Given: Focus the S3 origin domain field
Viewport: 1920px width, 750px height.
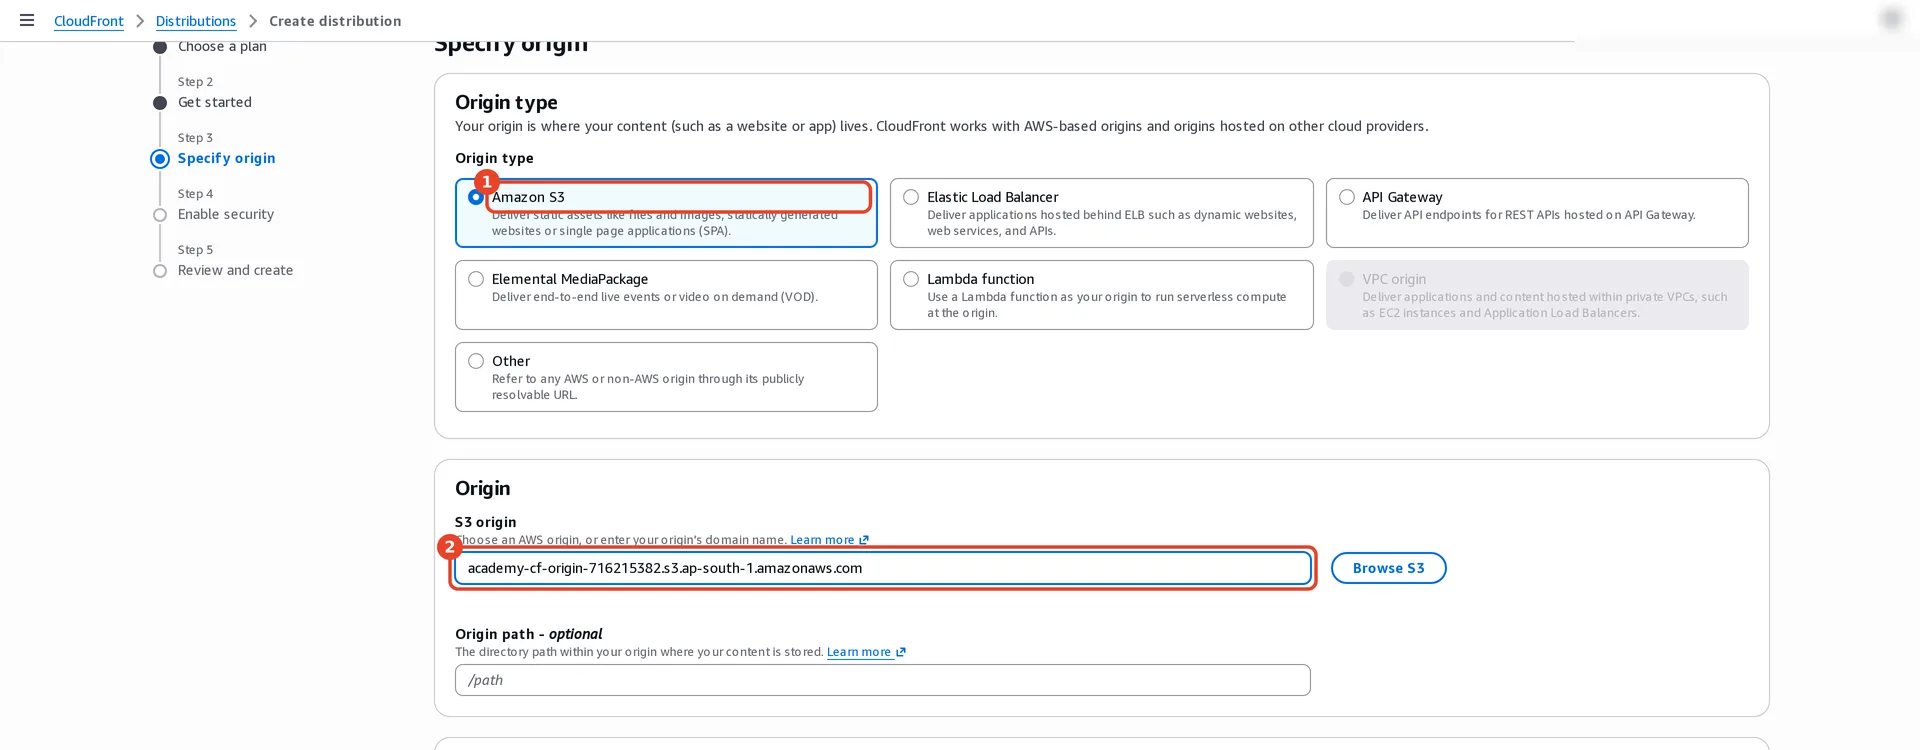Looking at the screenshot, I should [x=882, y=568].
